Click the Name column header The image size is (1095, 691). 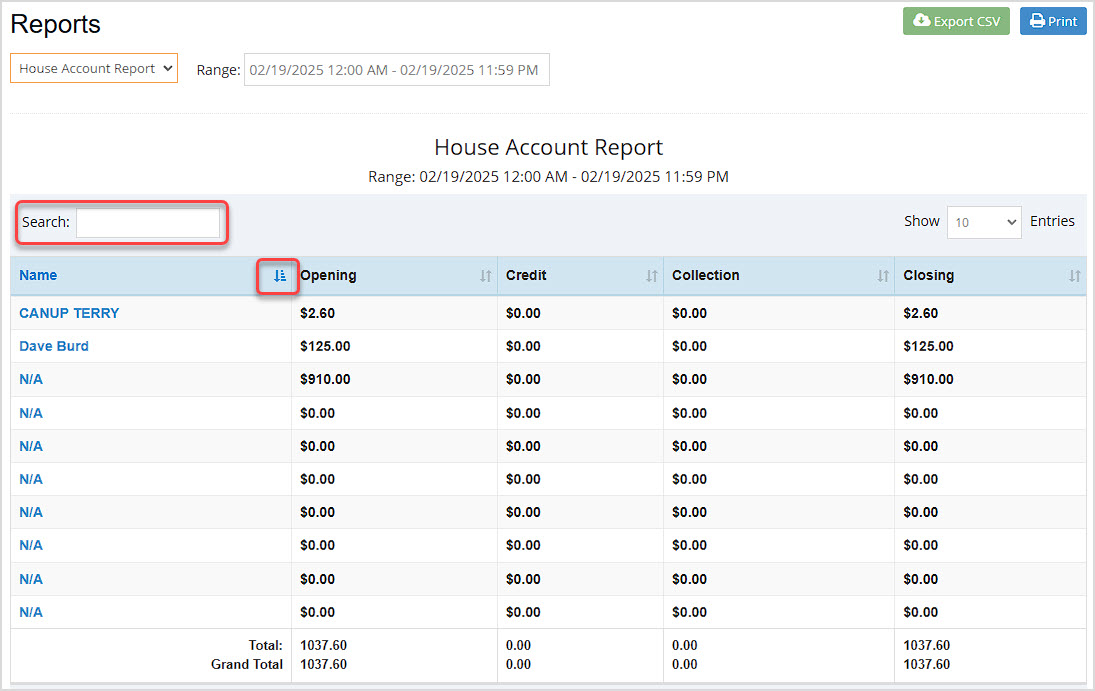coord(38,275)
